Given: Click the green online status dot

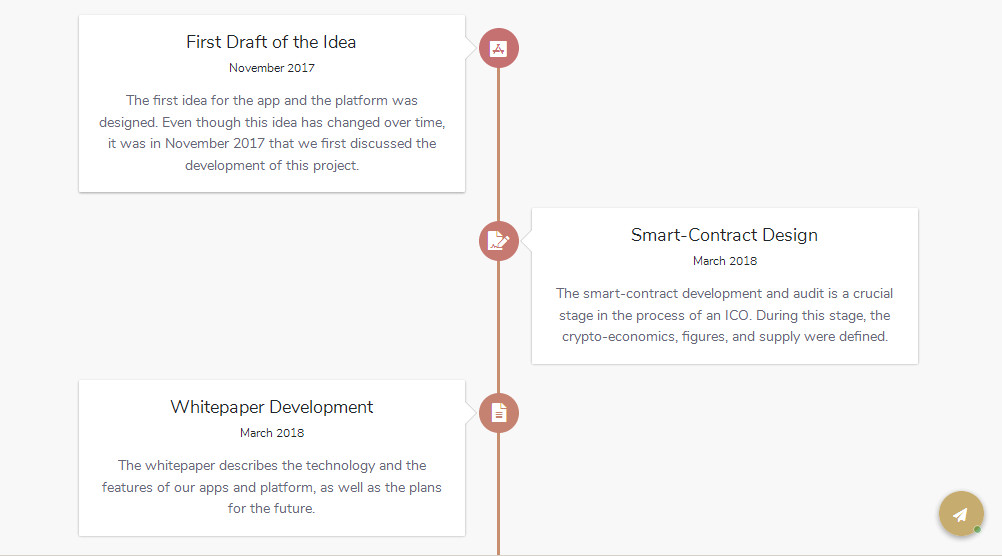Looking at the screenshot, I should (x=977, y=529).
